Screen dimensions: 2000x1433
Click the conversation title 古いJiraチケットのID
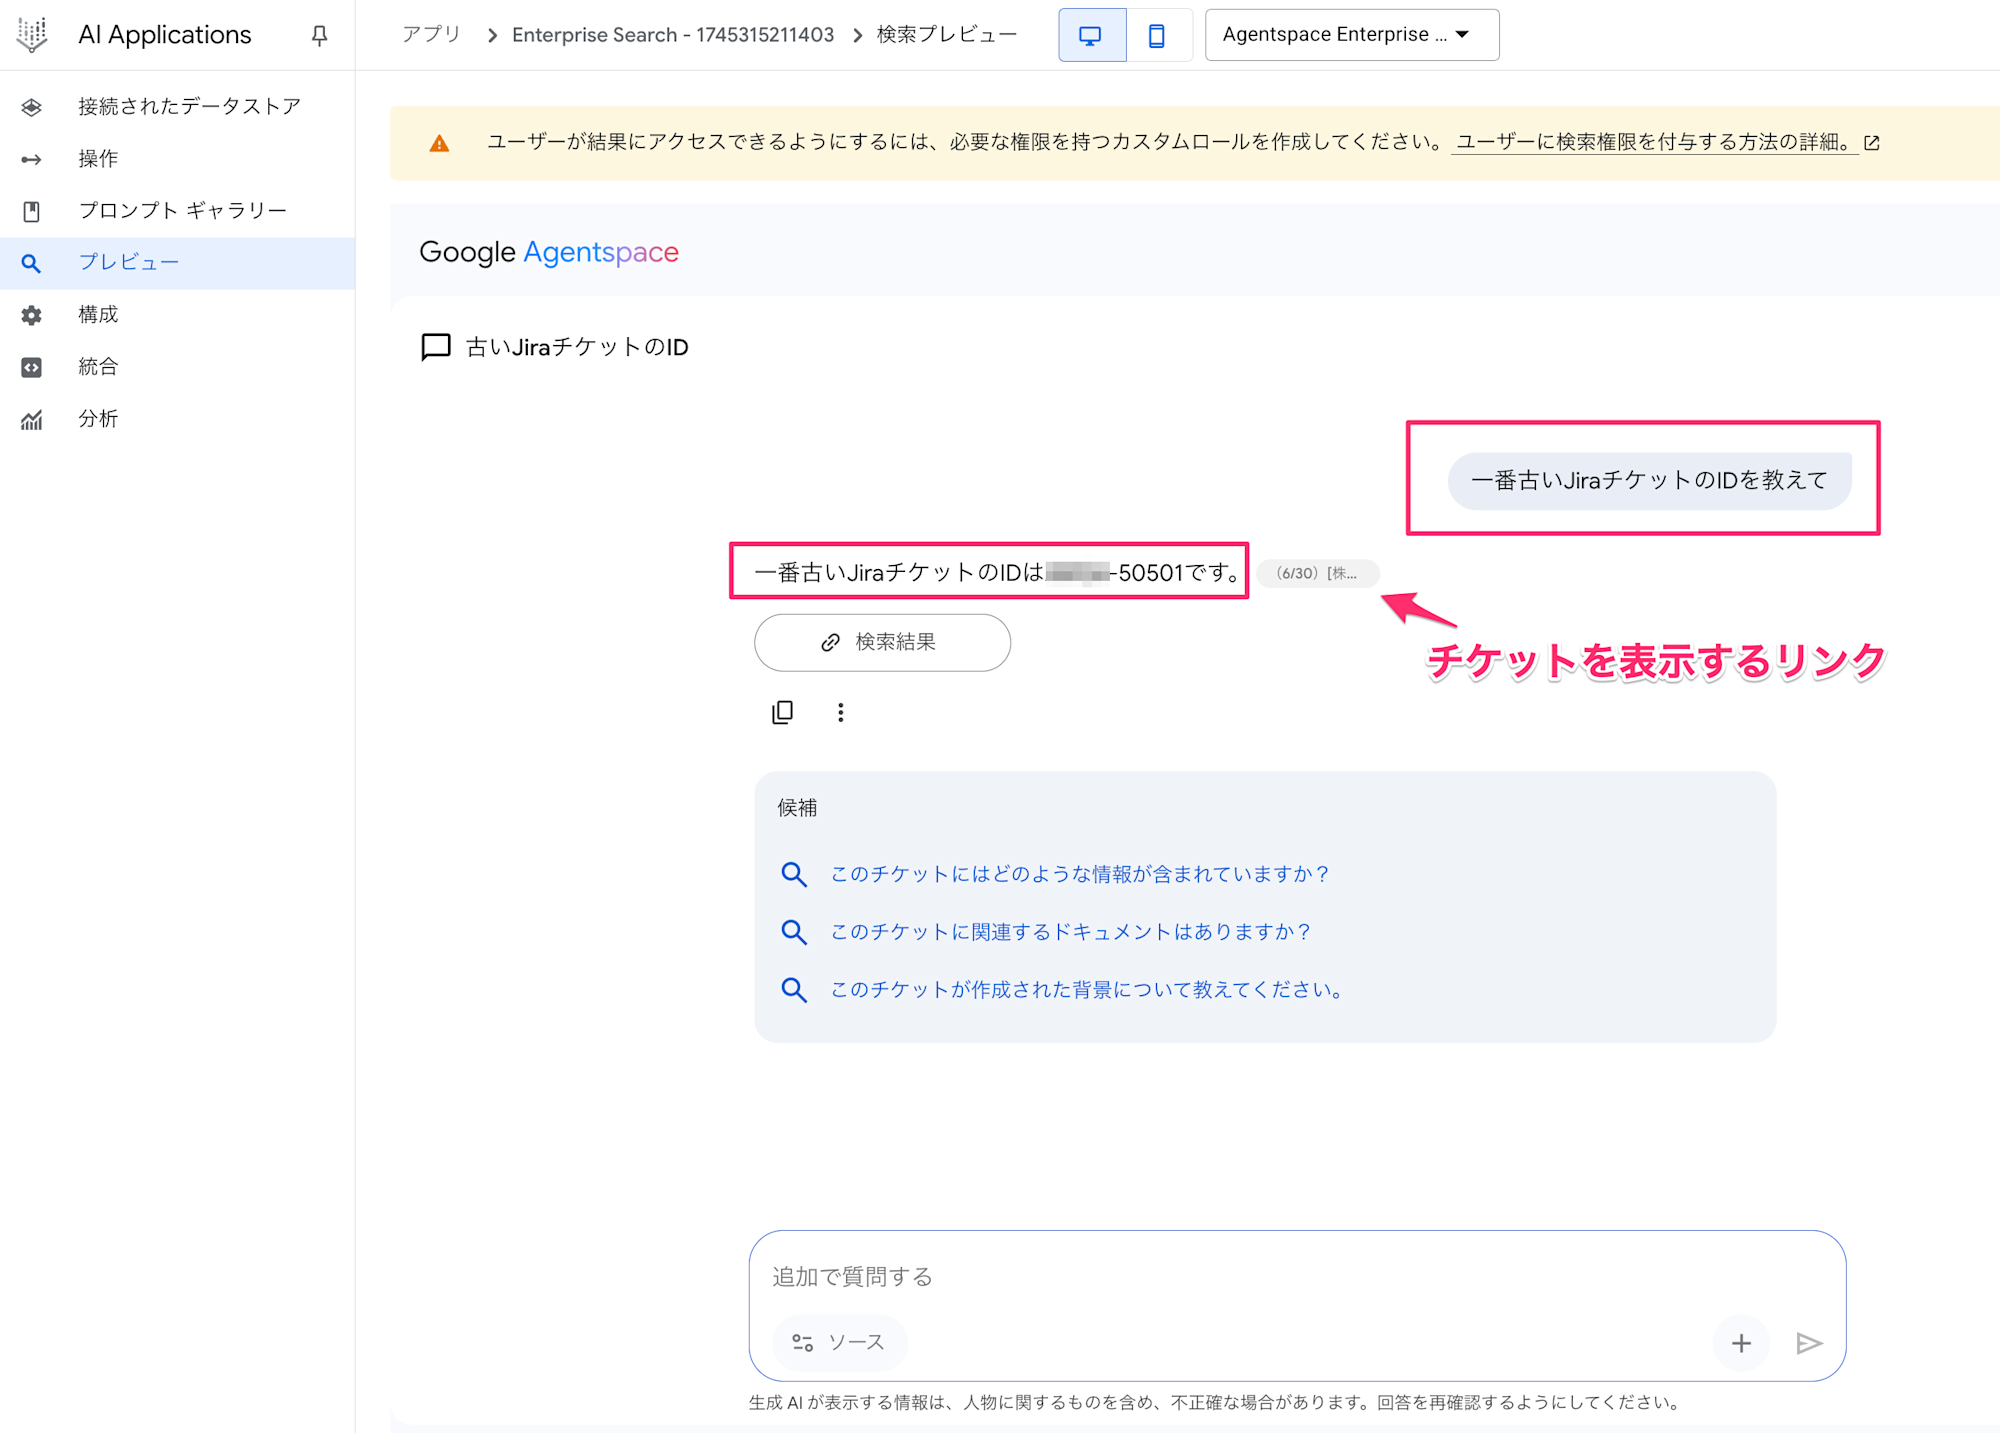pos(577,347)
